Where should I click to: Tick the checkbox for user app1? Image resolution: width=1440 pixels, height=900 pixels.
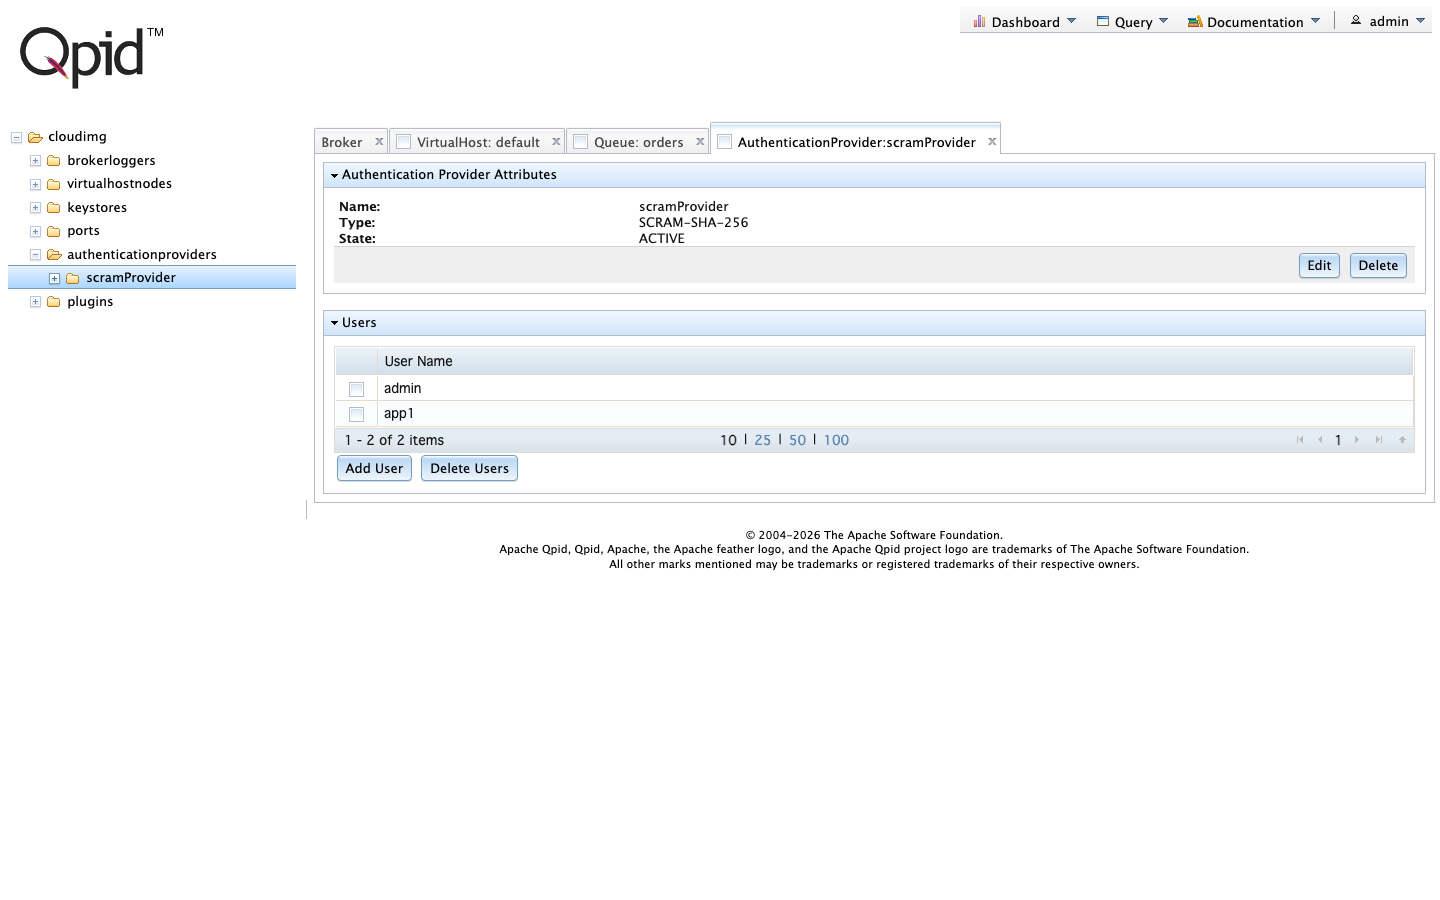(x=356, y=414)
